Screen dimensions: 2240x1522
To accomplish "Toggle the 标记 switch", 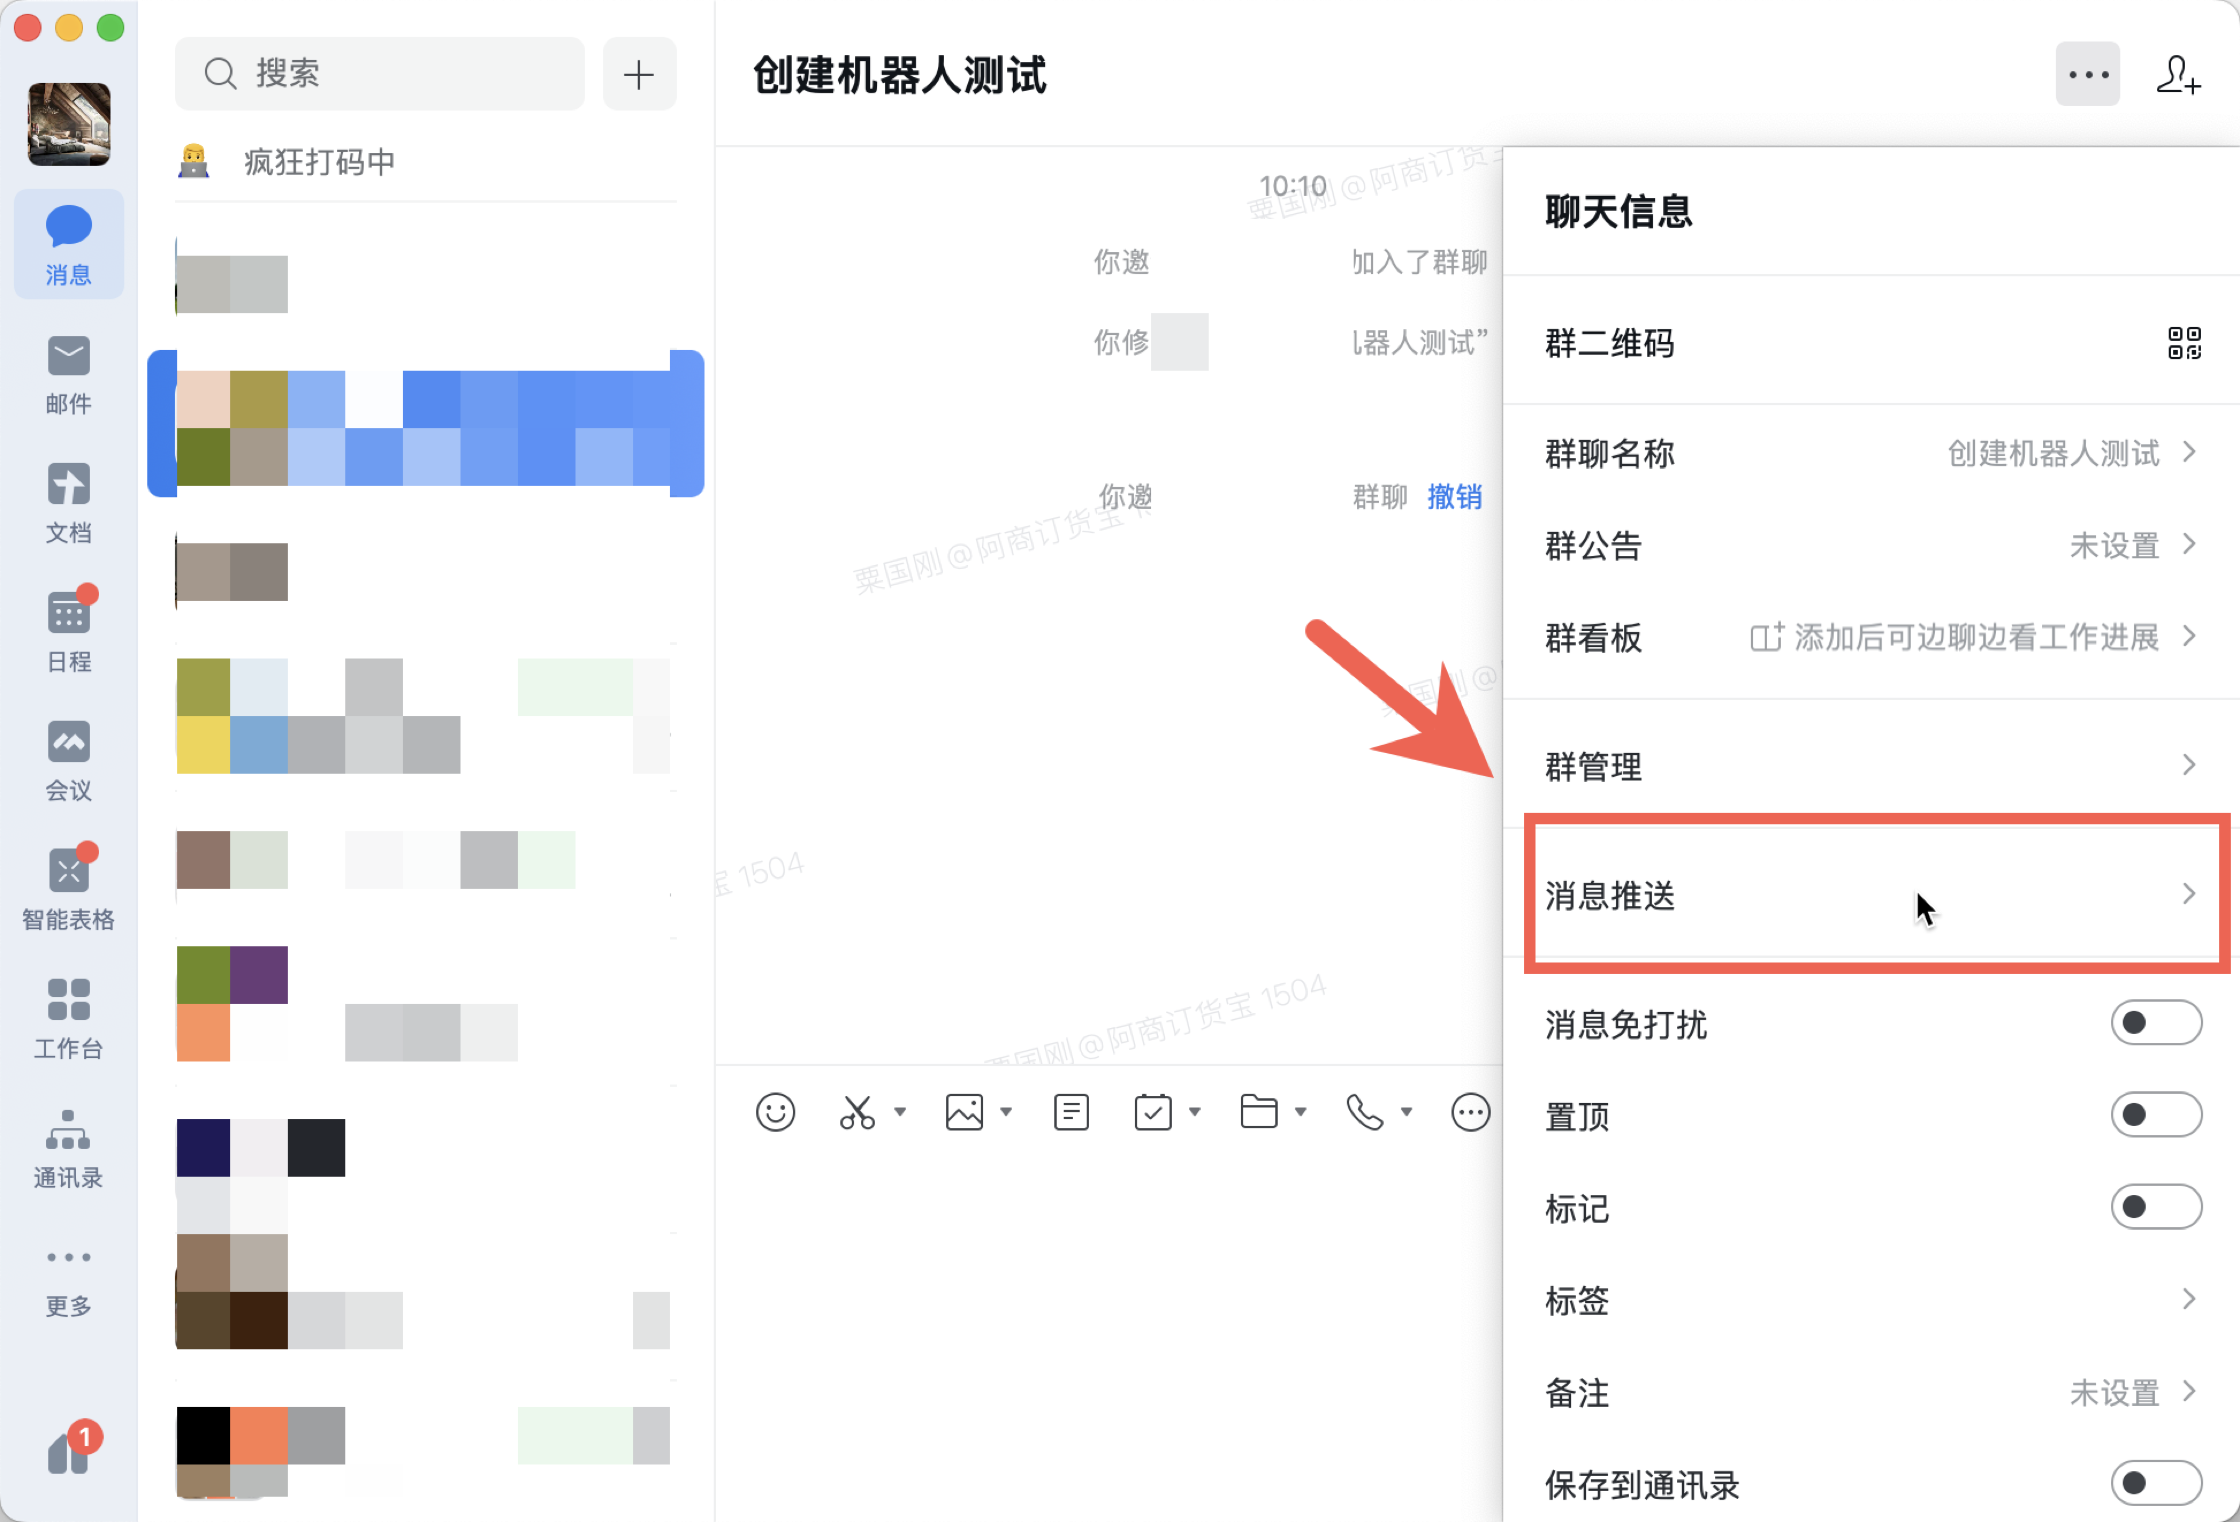I will click(2156, 1207).
